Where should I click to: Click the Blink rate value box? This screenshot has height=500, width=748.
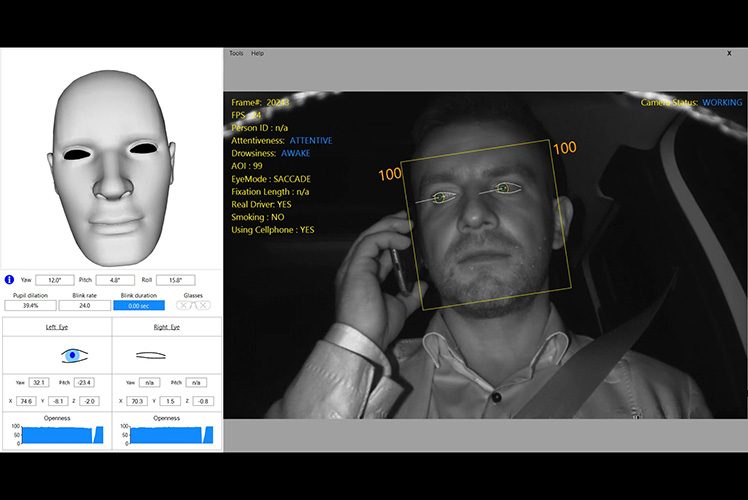85,305
